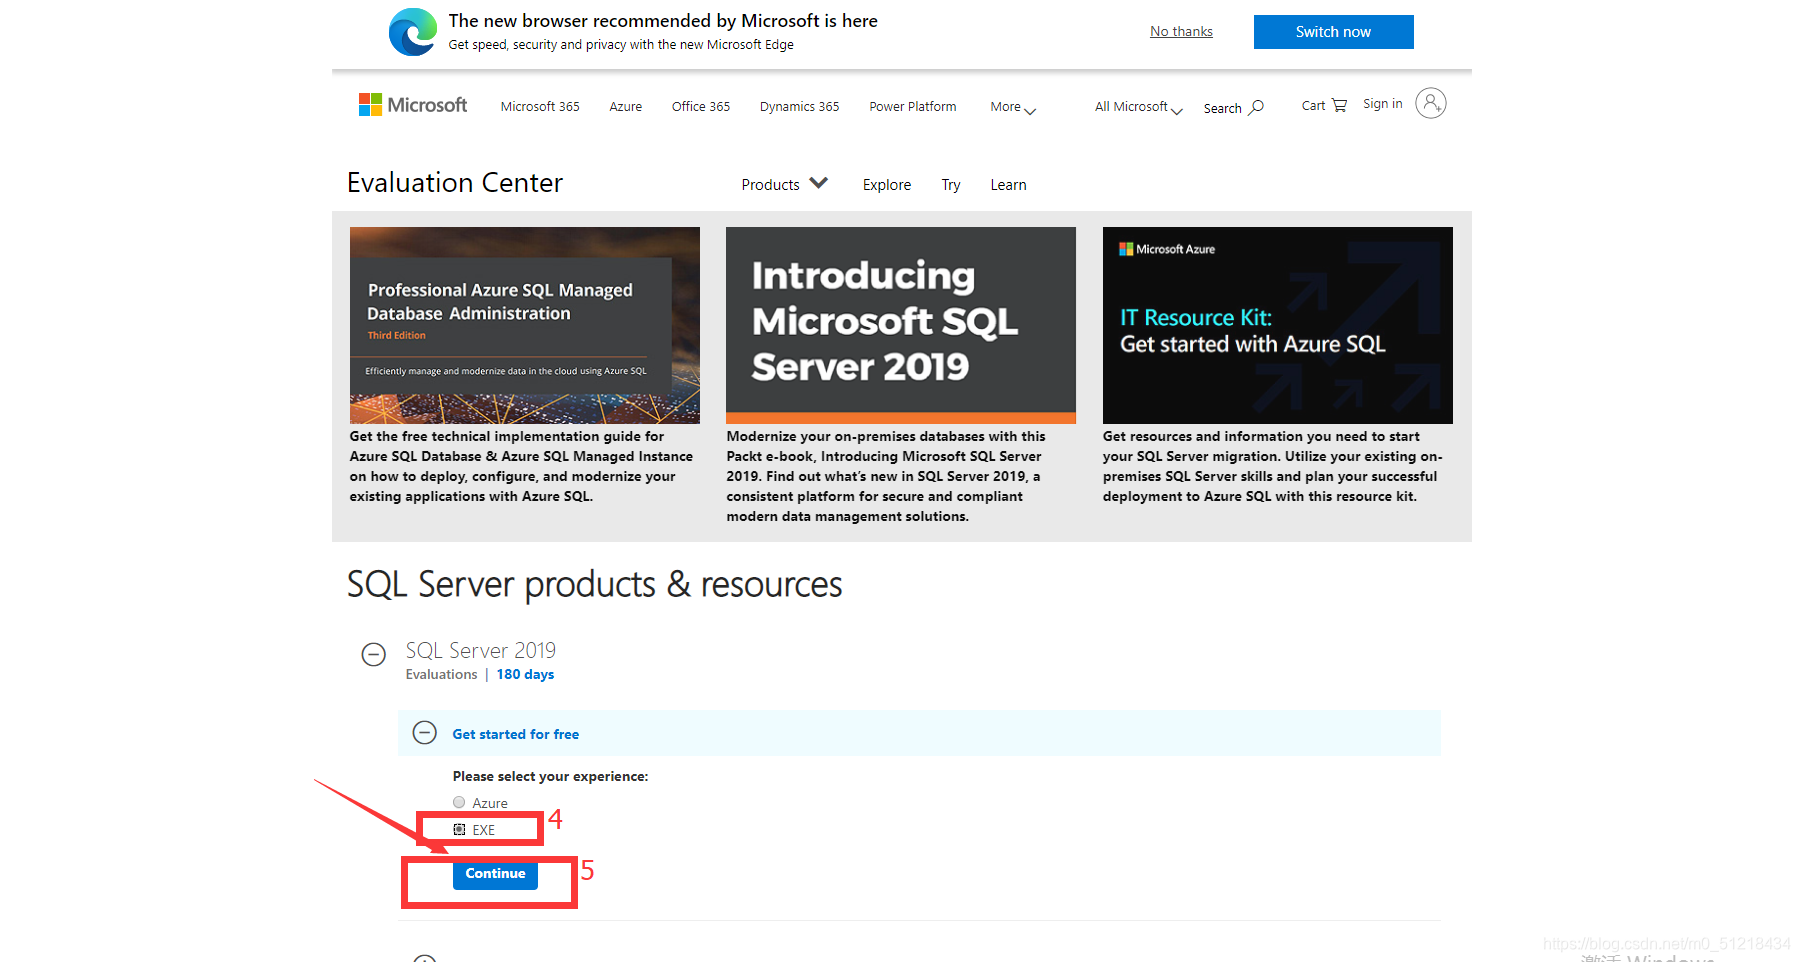Open the IT Resource Kit Azure SQL thumbnail
Image resolution: width=1800 pixels, height=962 pixels.
[x=1278, y=325]
